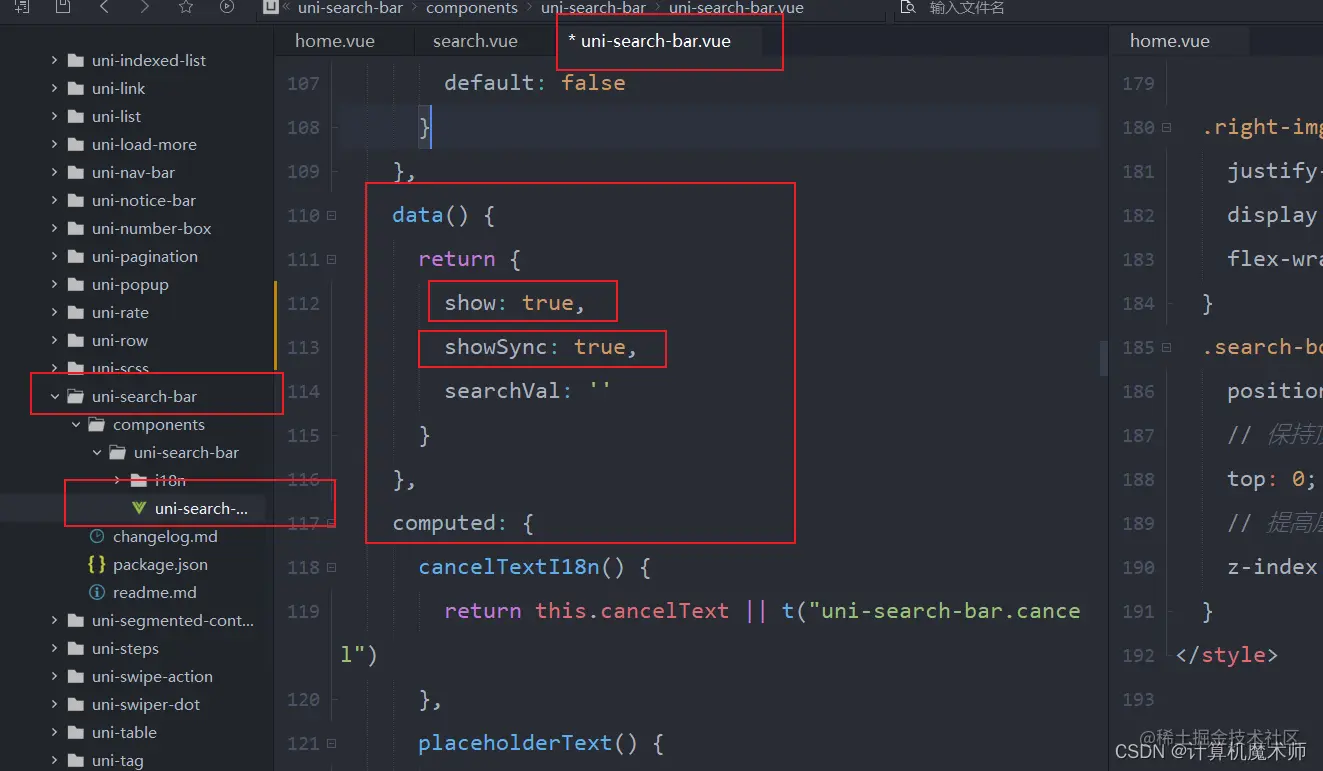The width and height of the screenshot is (1323, 771).
Task: Click the project logo icon before breadcrumbs
Action: 270,7
